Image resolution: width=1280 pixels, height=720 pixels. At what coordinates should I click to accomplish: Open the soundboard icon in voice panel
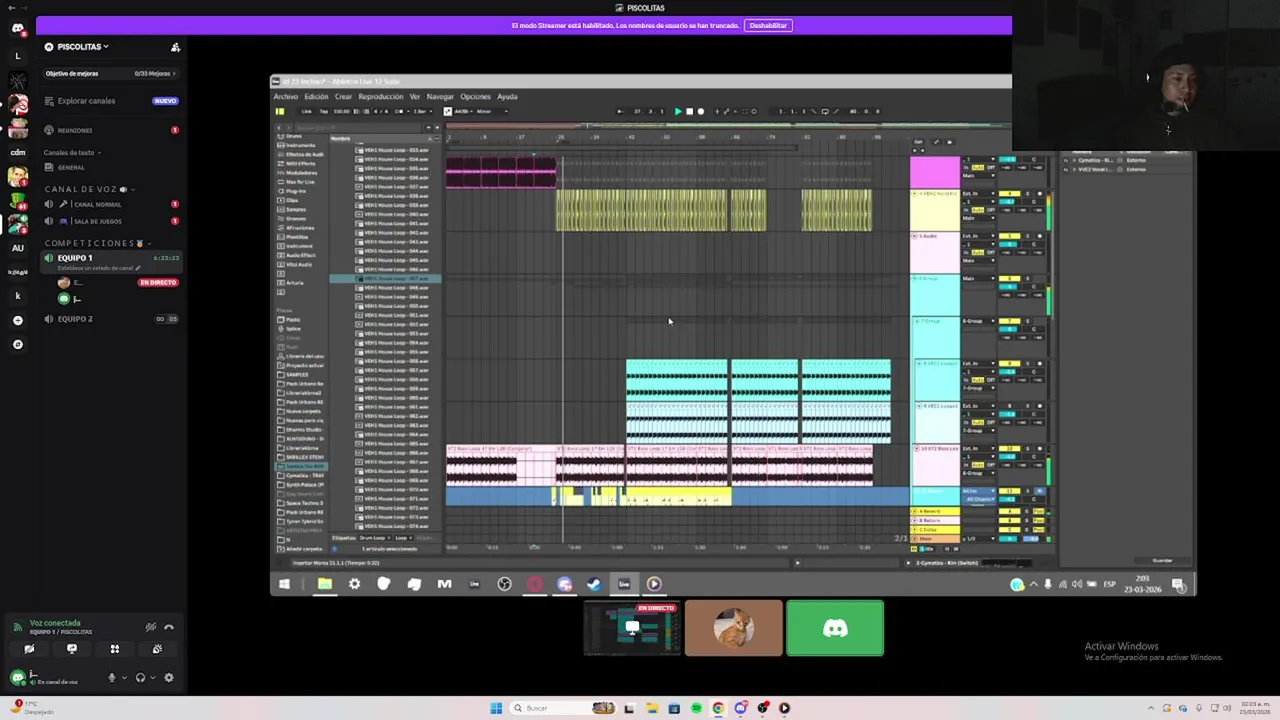tap(157, 649)
